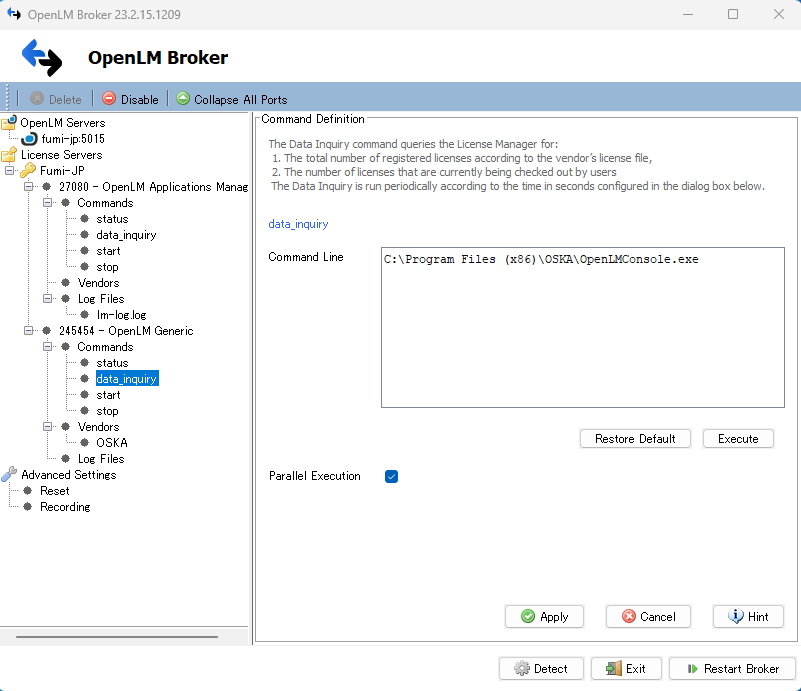Uncheck the Parallel Execution checkbox
801x691 pixels.
392,476
